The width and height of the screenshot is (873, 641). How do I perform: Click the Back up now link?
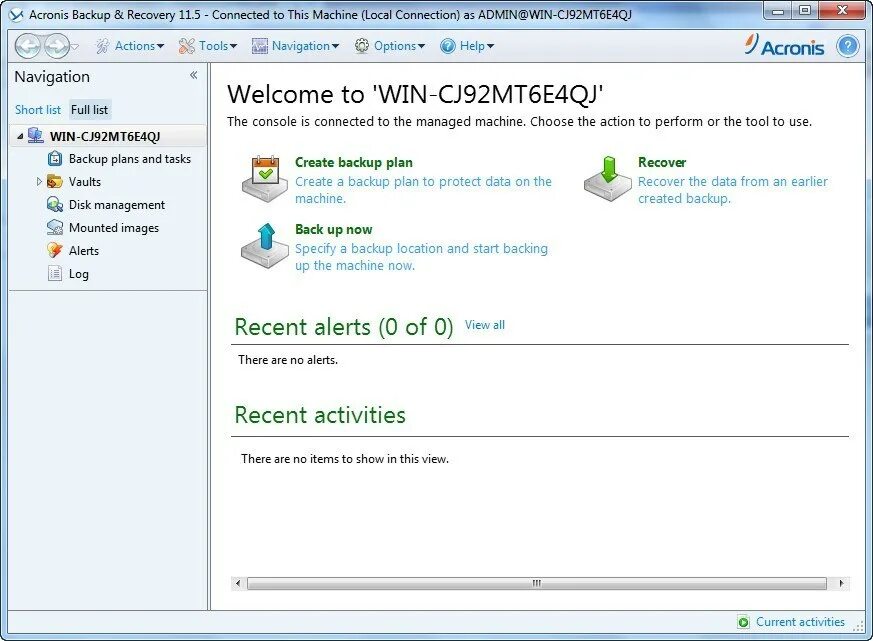[x=333, y=229]
